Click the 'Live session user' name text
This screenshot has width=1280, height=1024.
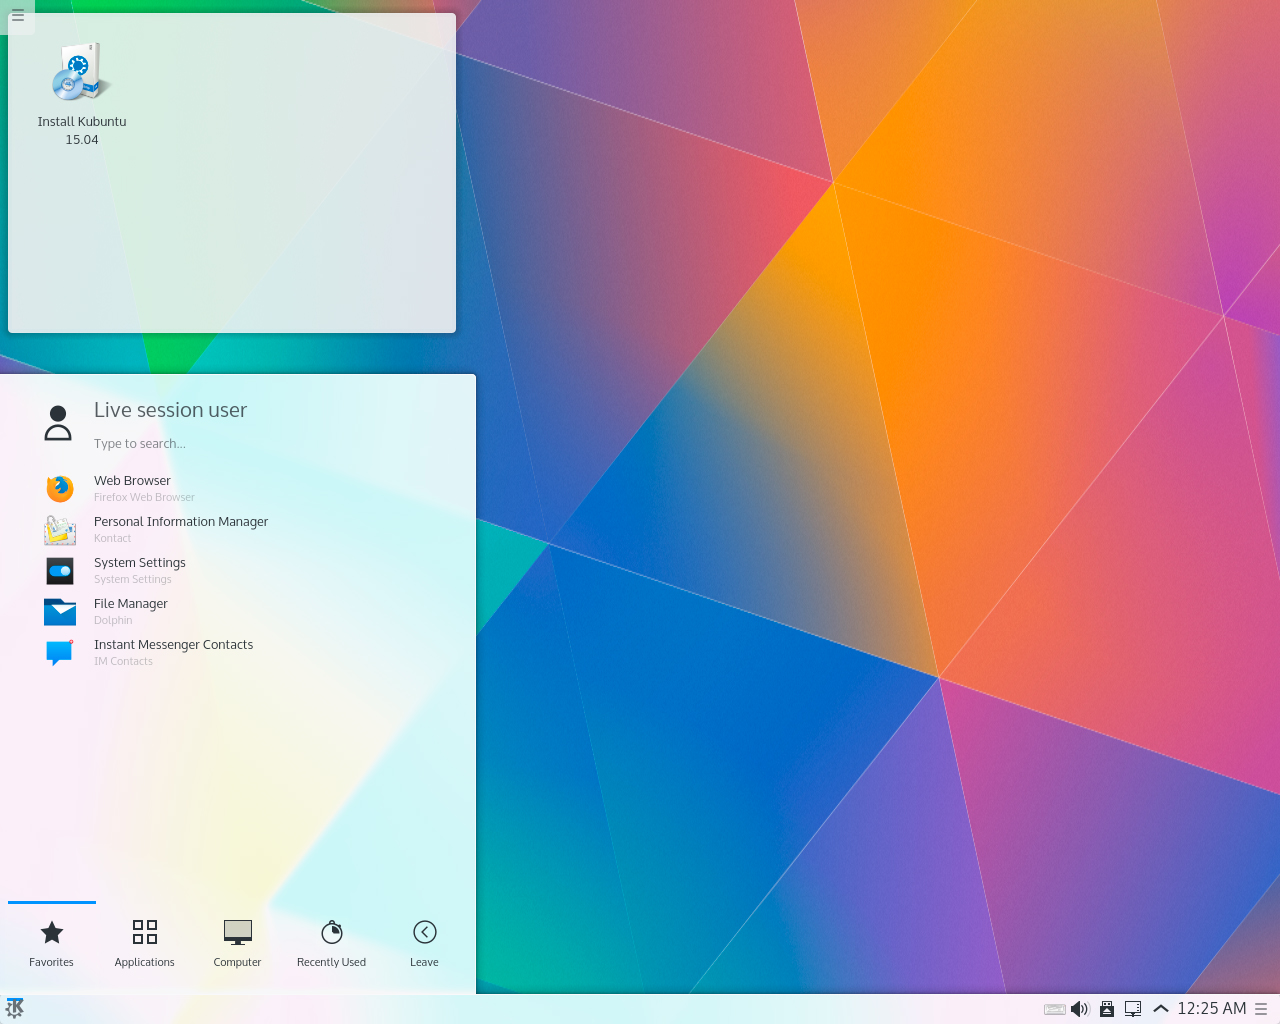coord(170,410)
